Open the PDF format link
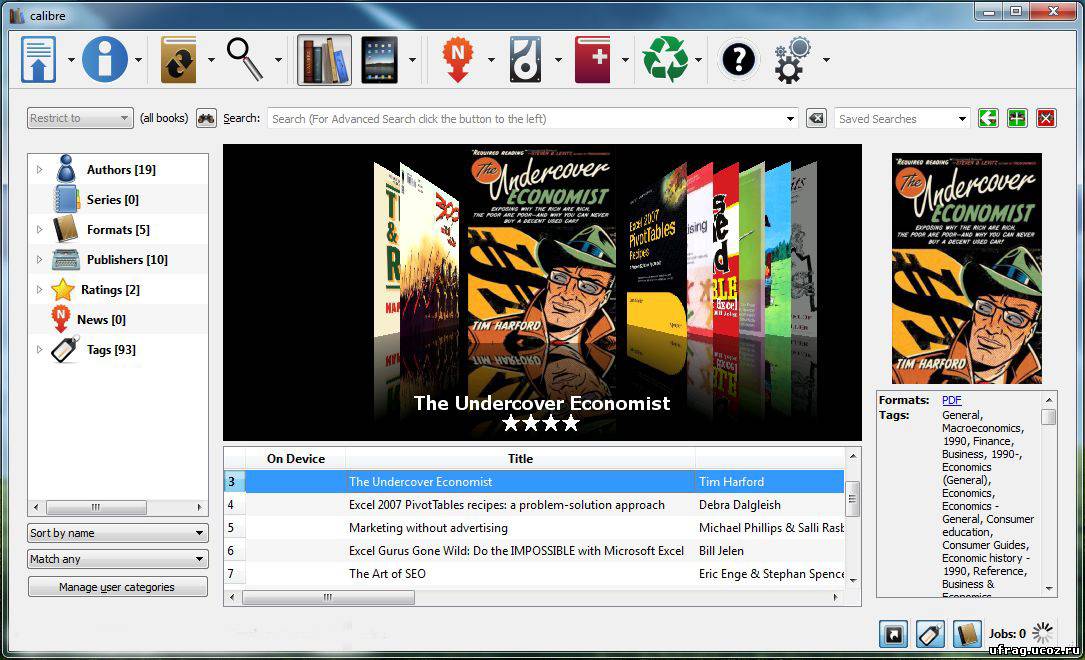 tap(951, 400)
